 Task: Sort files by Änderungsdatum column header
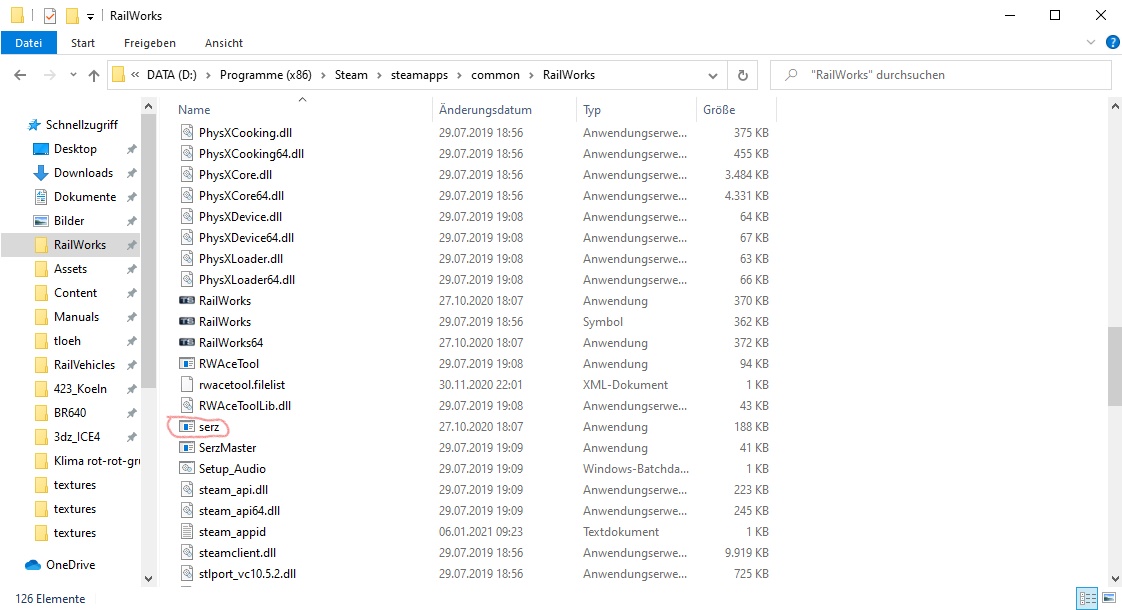[485, 110]
